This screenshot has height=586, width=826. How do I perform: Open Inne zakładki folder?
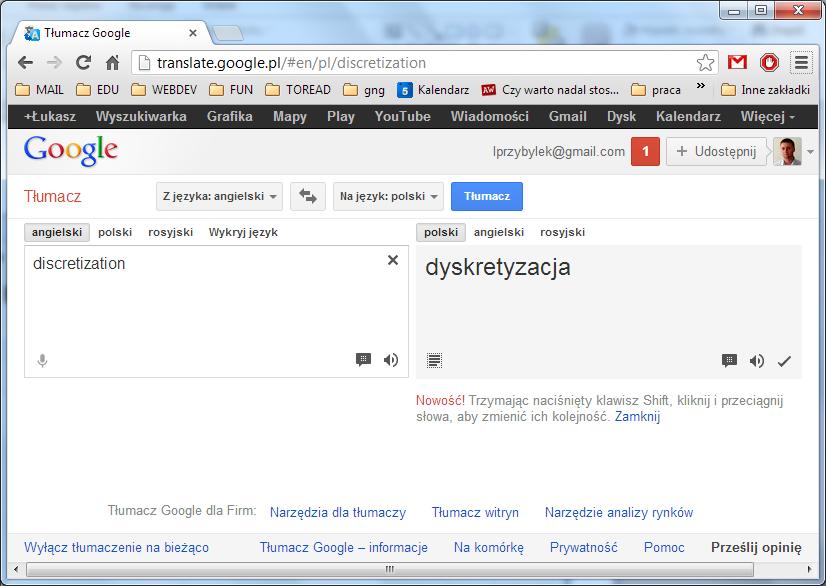(765, 90)
